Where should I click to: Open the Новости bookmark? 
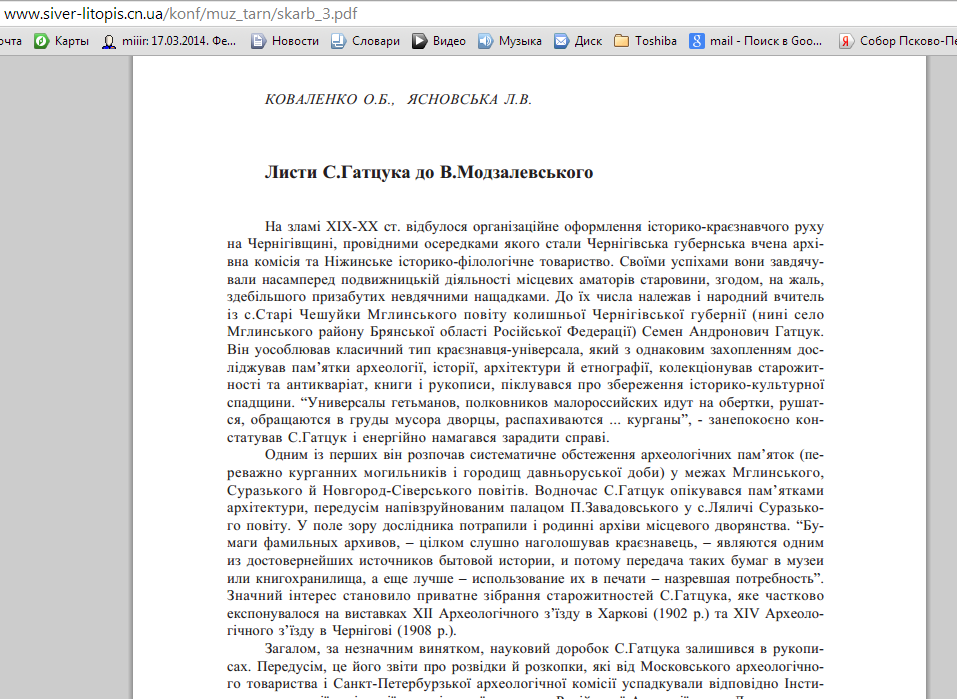point(285,41)
